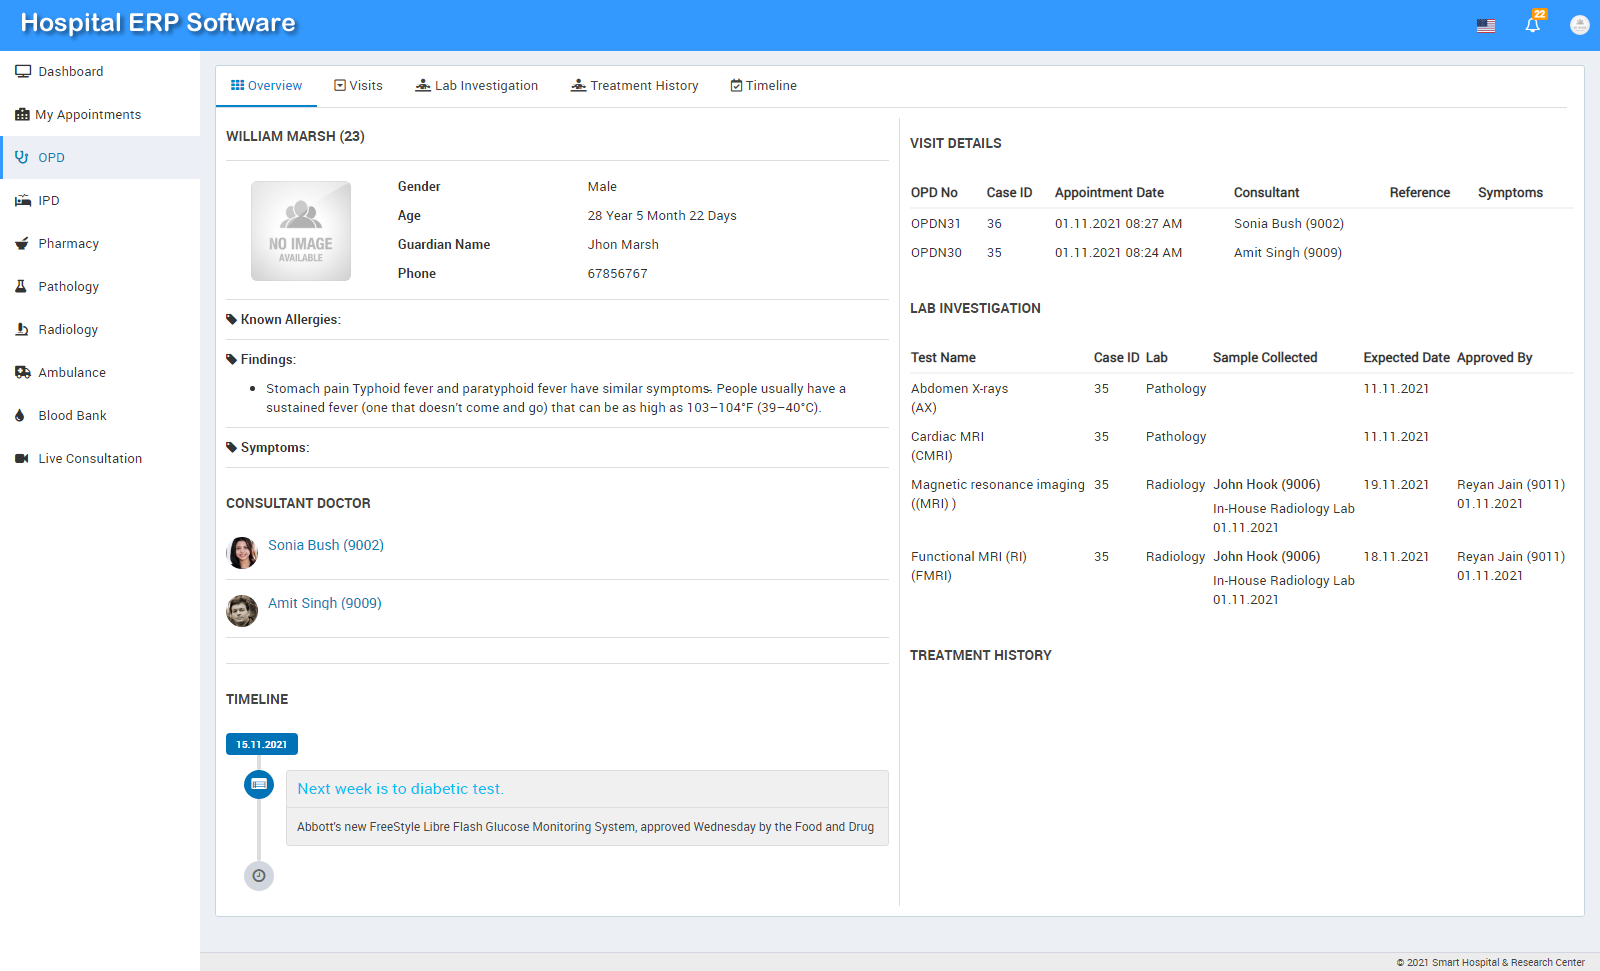
Task: Click Abdomen X-rays (AX) test name
Action: pos(960,398)
